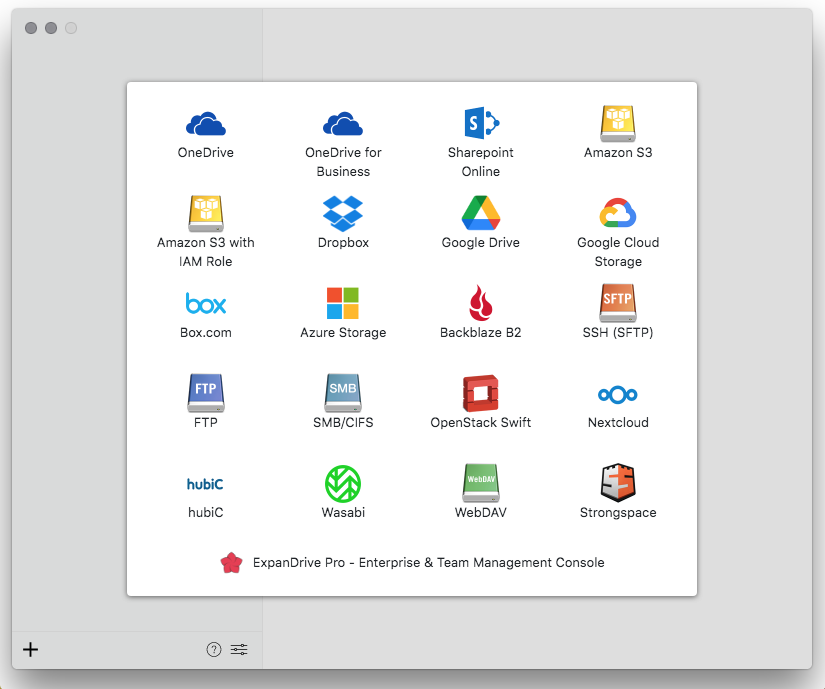Click the Amazon S3 drive icon
The height and width of the screenshot is (689, 825).
[x=618, y=124]
